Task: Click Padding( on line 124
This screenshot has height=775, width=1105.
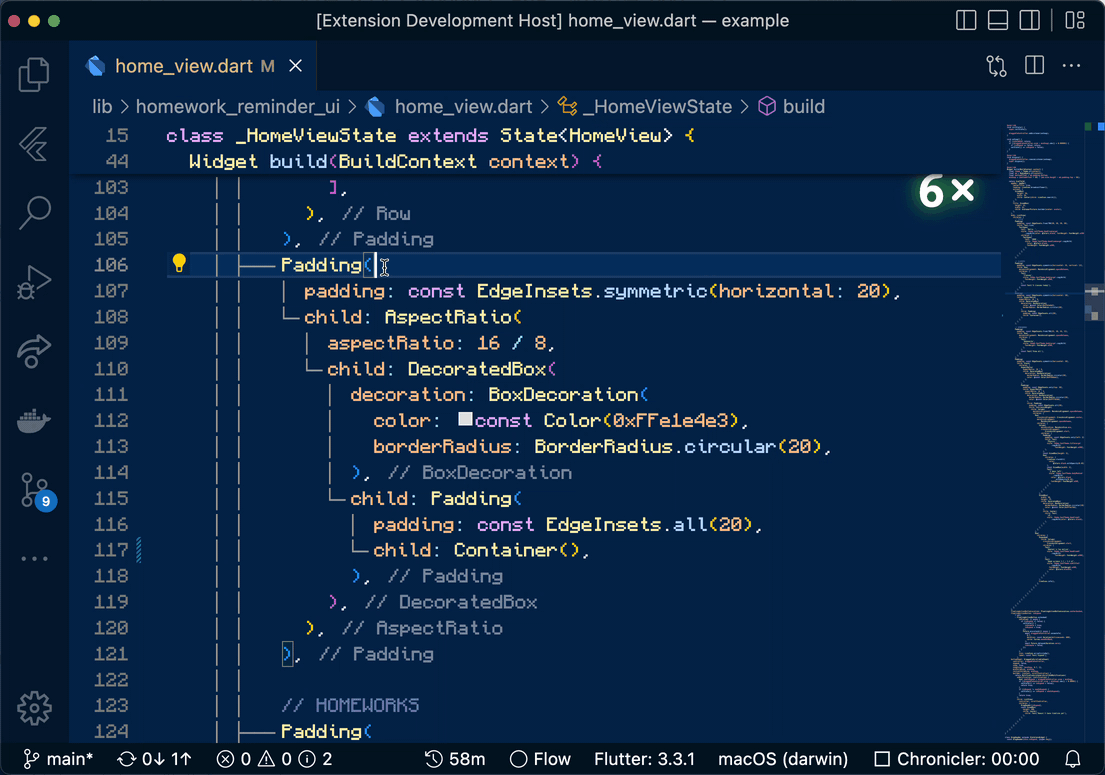Action: coord(326,731)
